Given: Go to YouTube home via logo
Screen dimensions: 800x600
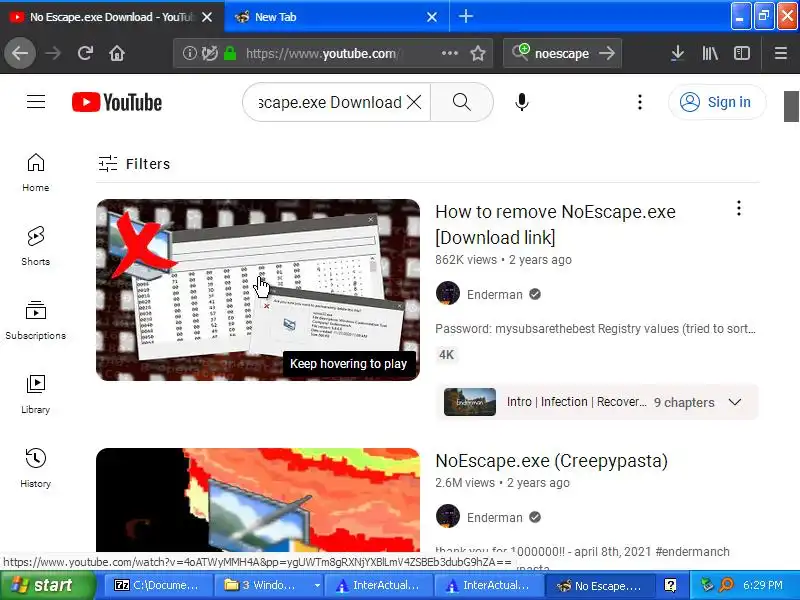Looking at the screenshot, I should click(x=117, y=102).
